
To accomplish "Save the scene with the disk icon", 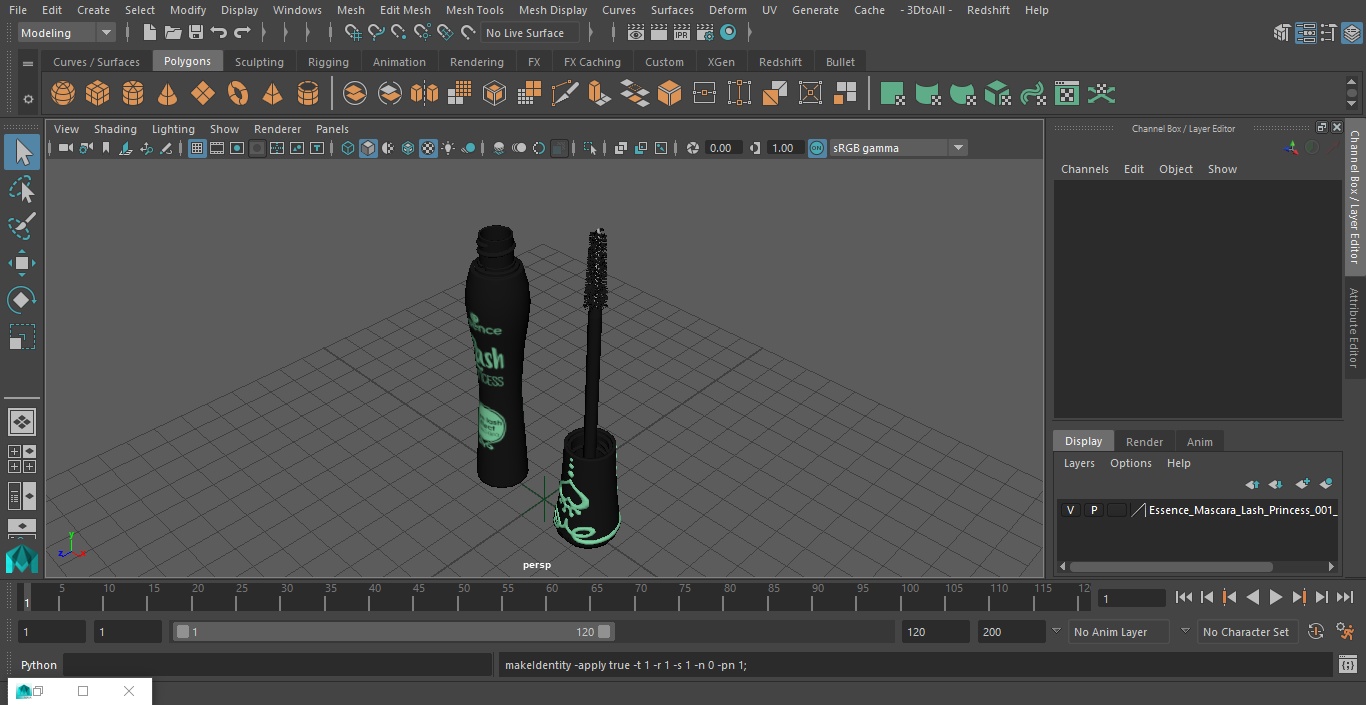I will click(x=196, y=33).
